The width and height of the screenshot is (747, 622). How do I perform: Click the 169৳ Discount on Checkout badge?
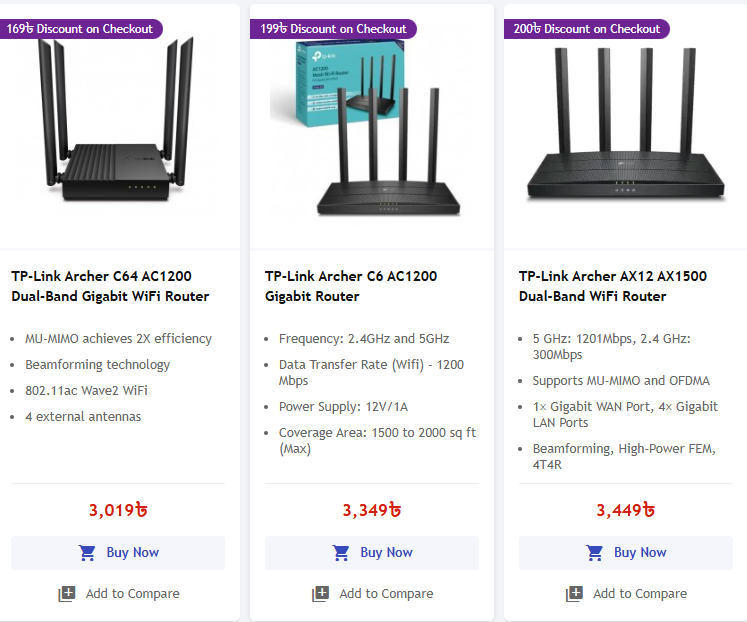[80, 29]
